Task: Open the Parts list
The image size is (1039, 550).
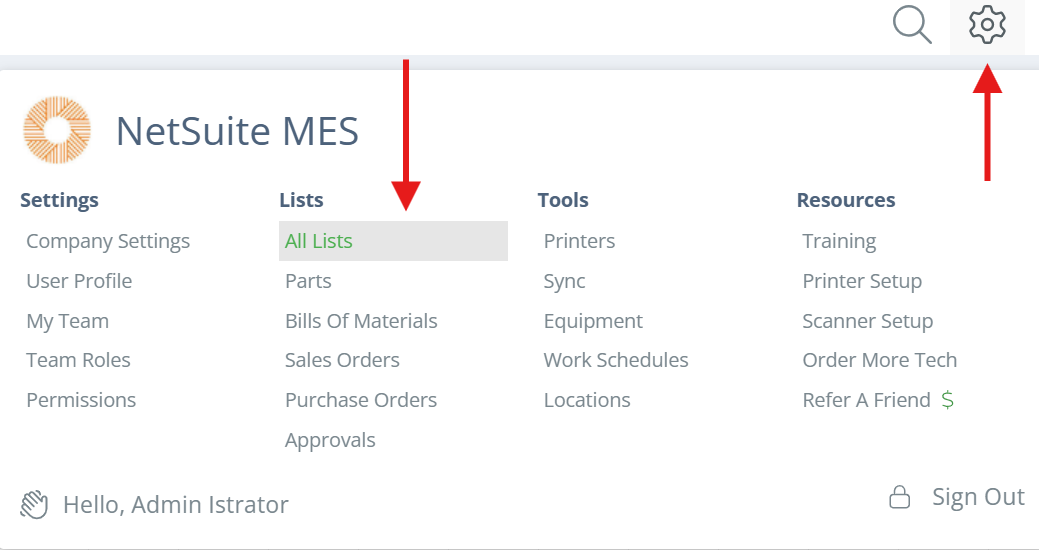Action: click(308, 281)
